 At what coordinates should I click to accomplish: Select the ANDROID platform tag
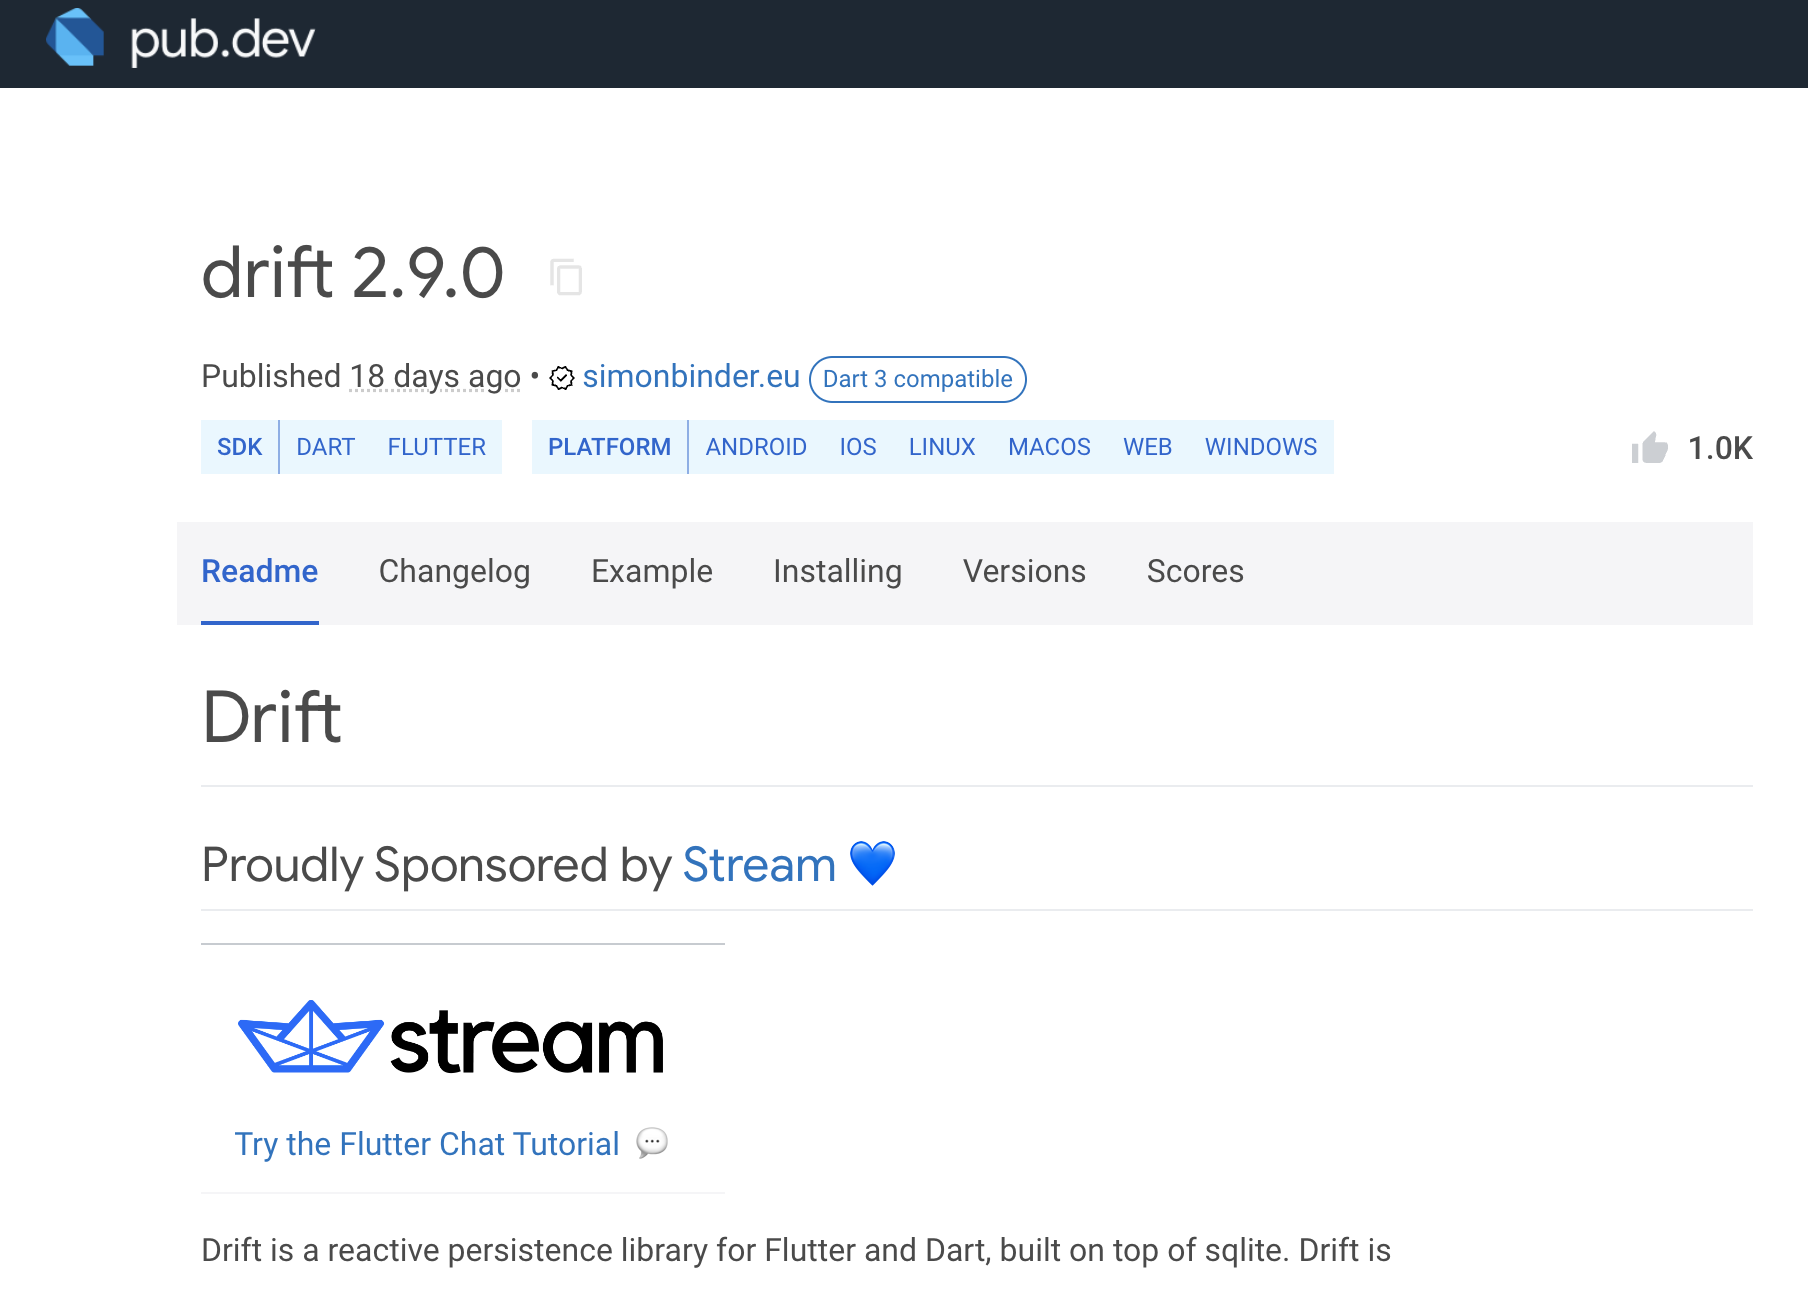tap(756, 447)
